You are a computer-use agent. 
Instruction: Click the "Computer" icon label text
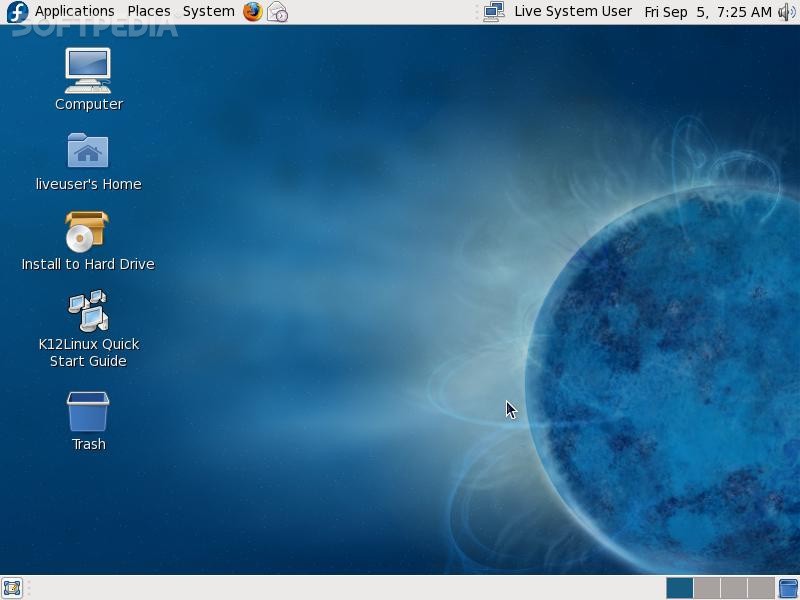click(89, 104)
